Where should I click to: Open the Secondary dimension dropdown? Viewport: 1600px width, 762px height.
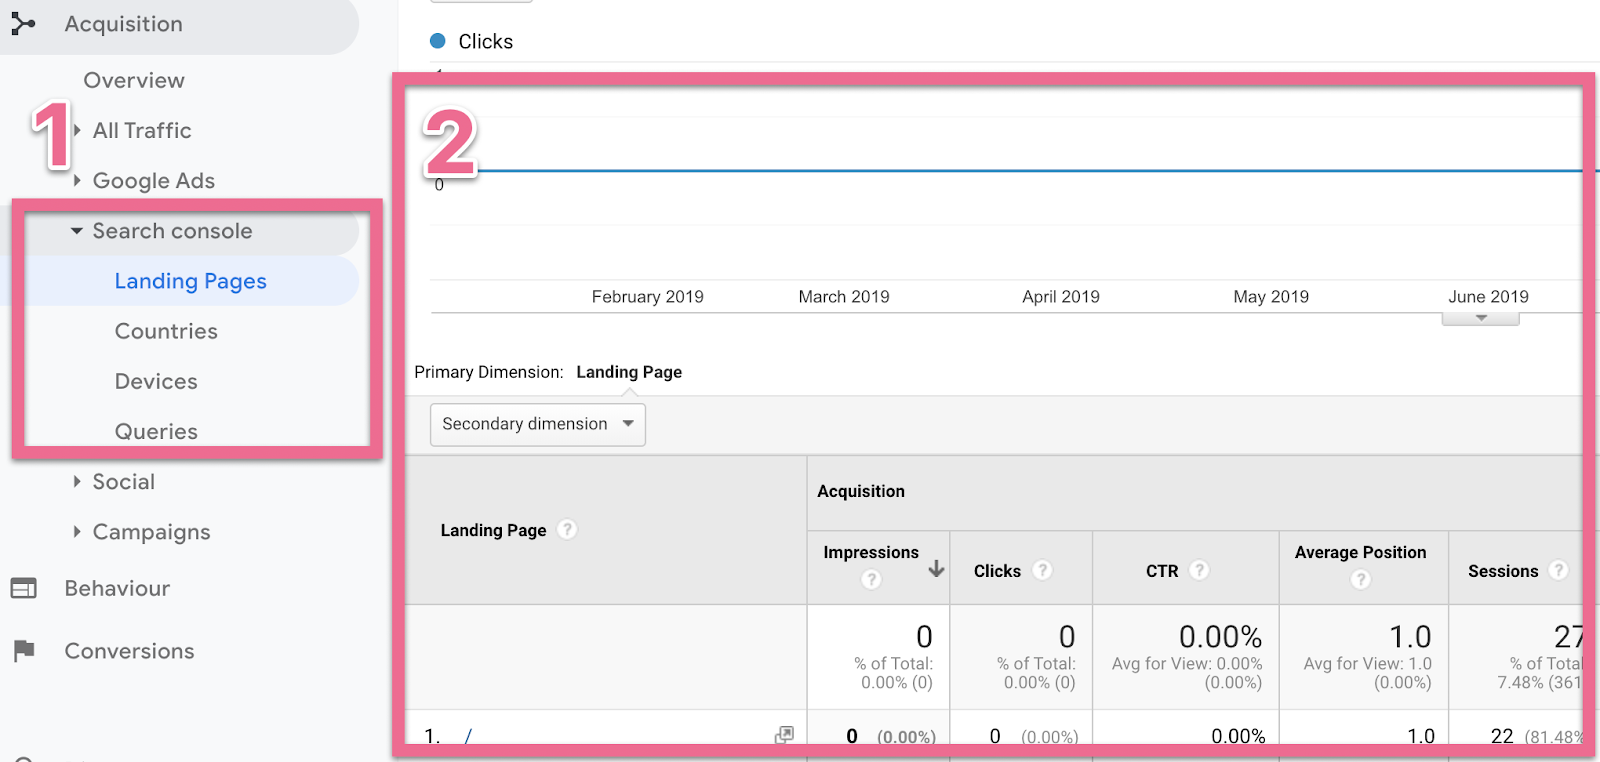[x=537, y=424]
